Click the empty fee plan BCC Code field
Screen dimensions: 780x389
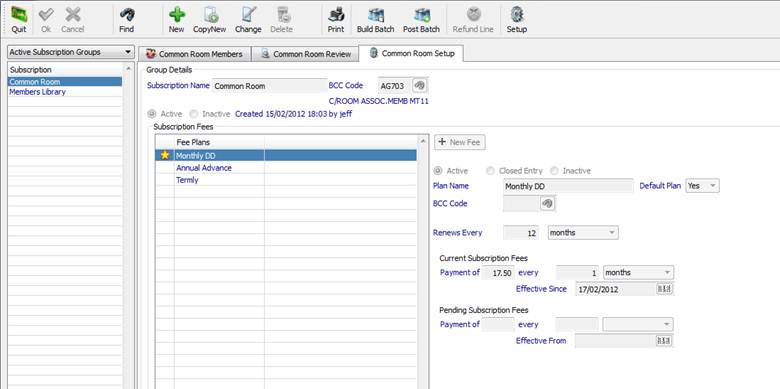[x=521, y=203]
